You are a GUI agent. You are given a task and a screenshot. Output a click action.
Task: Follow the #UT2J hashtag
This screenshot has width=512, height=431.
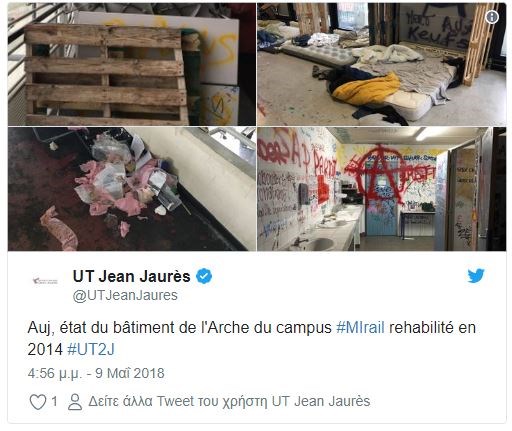coord(91,349)
